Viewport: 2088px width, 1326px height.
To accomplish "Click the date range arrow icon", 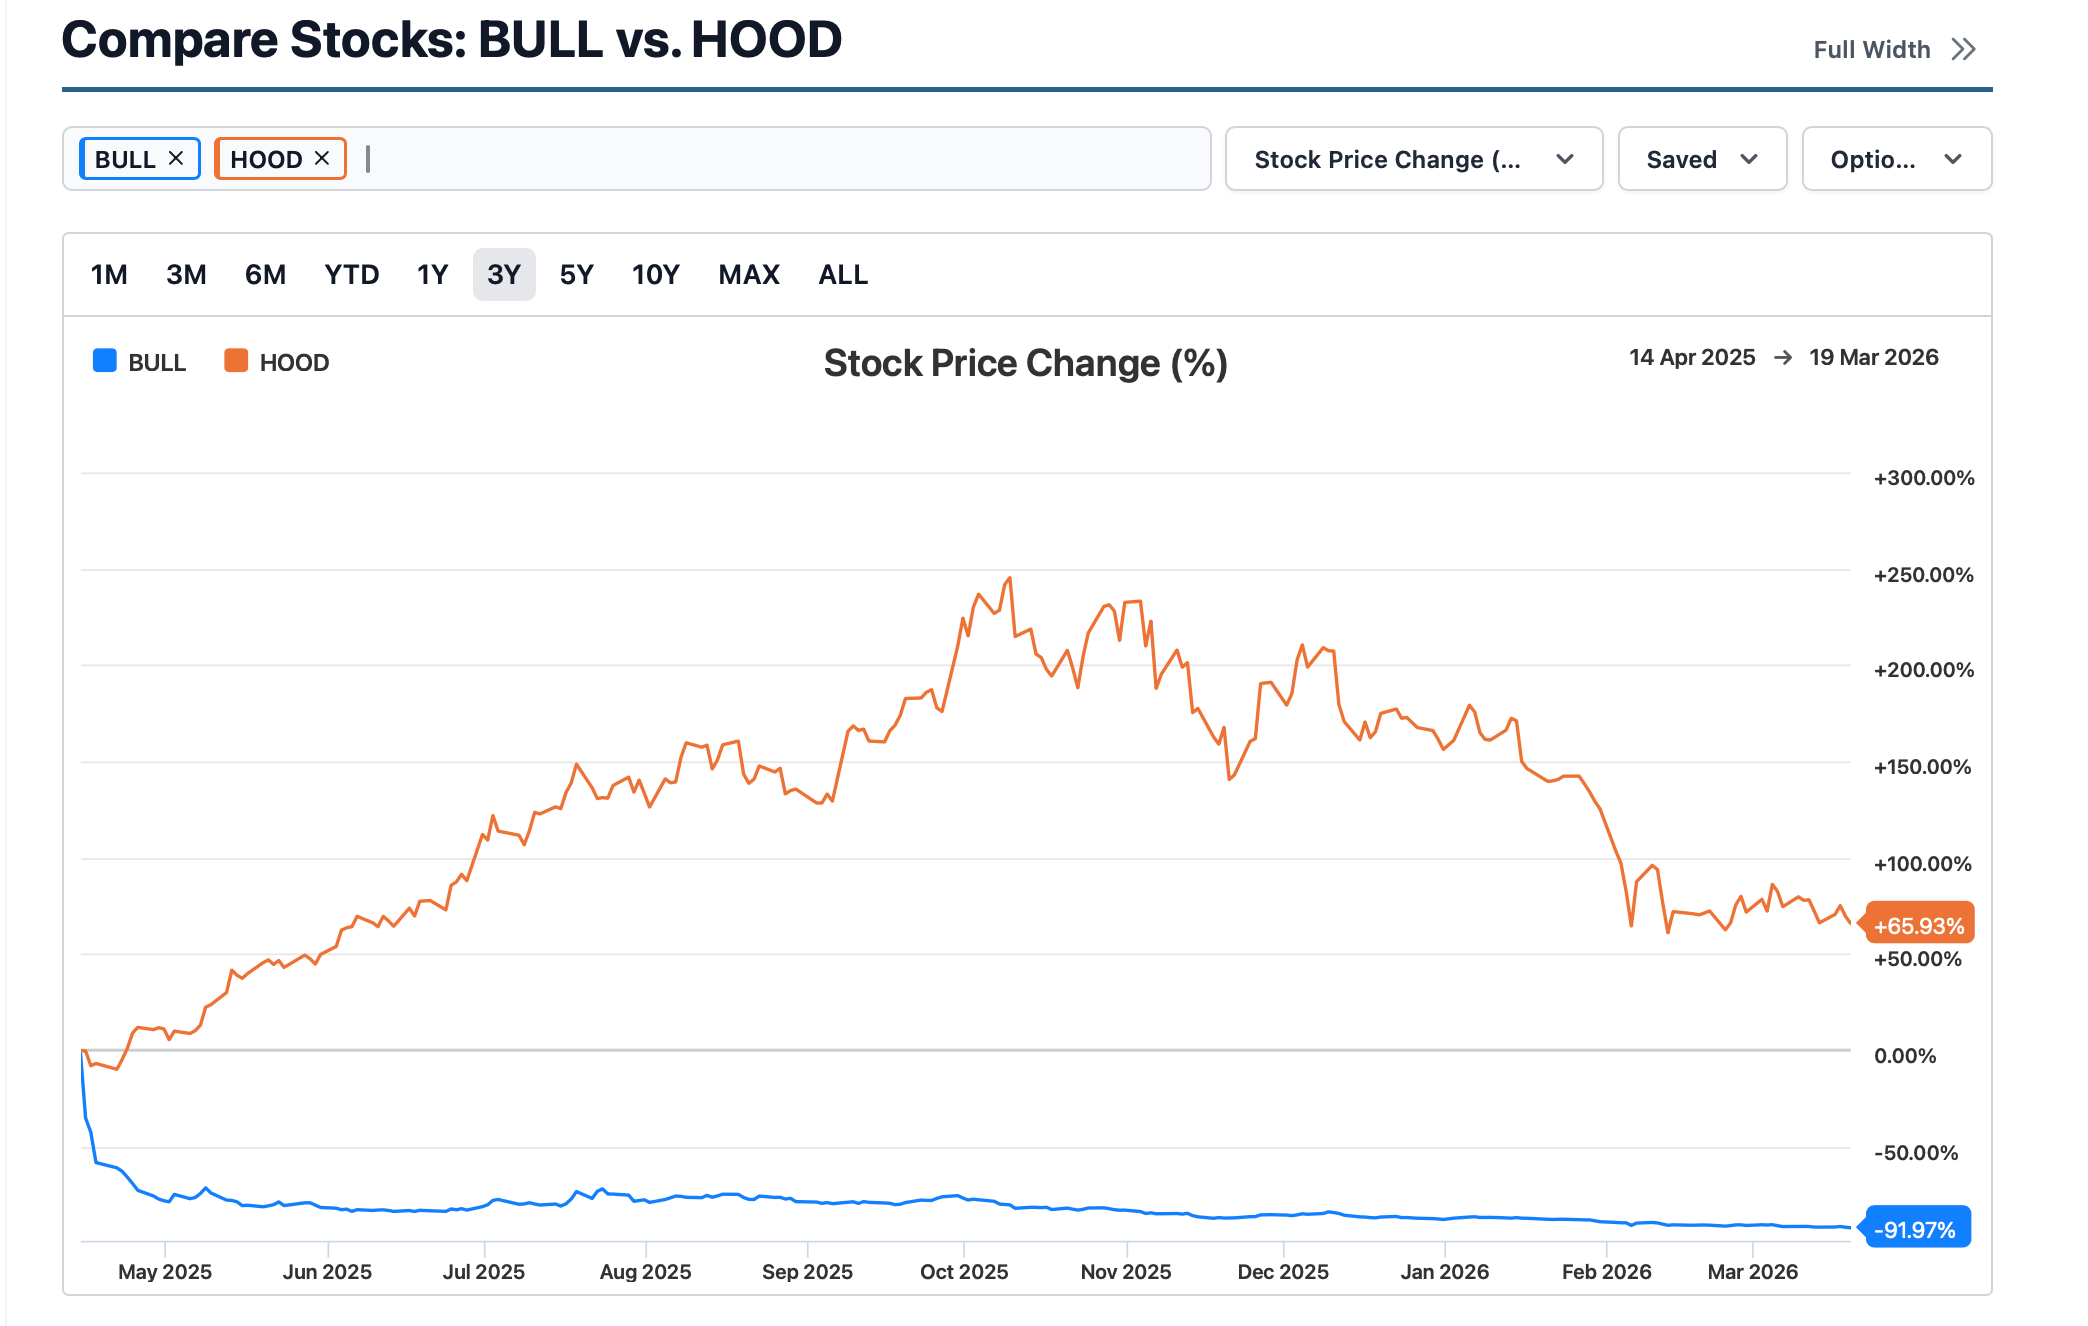I will pos(1782,358).
